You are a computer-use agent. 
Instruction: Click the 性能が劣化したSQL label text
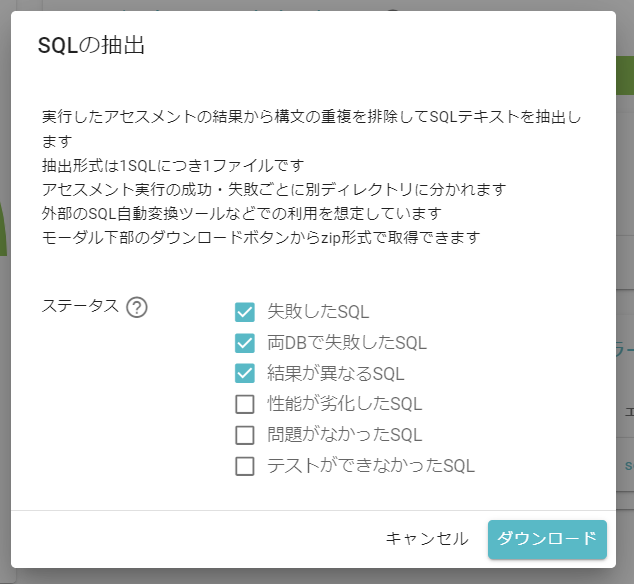pyautogui.click(x=344, y=404)
